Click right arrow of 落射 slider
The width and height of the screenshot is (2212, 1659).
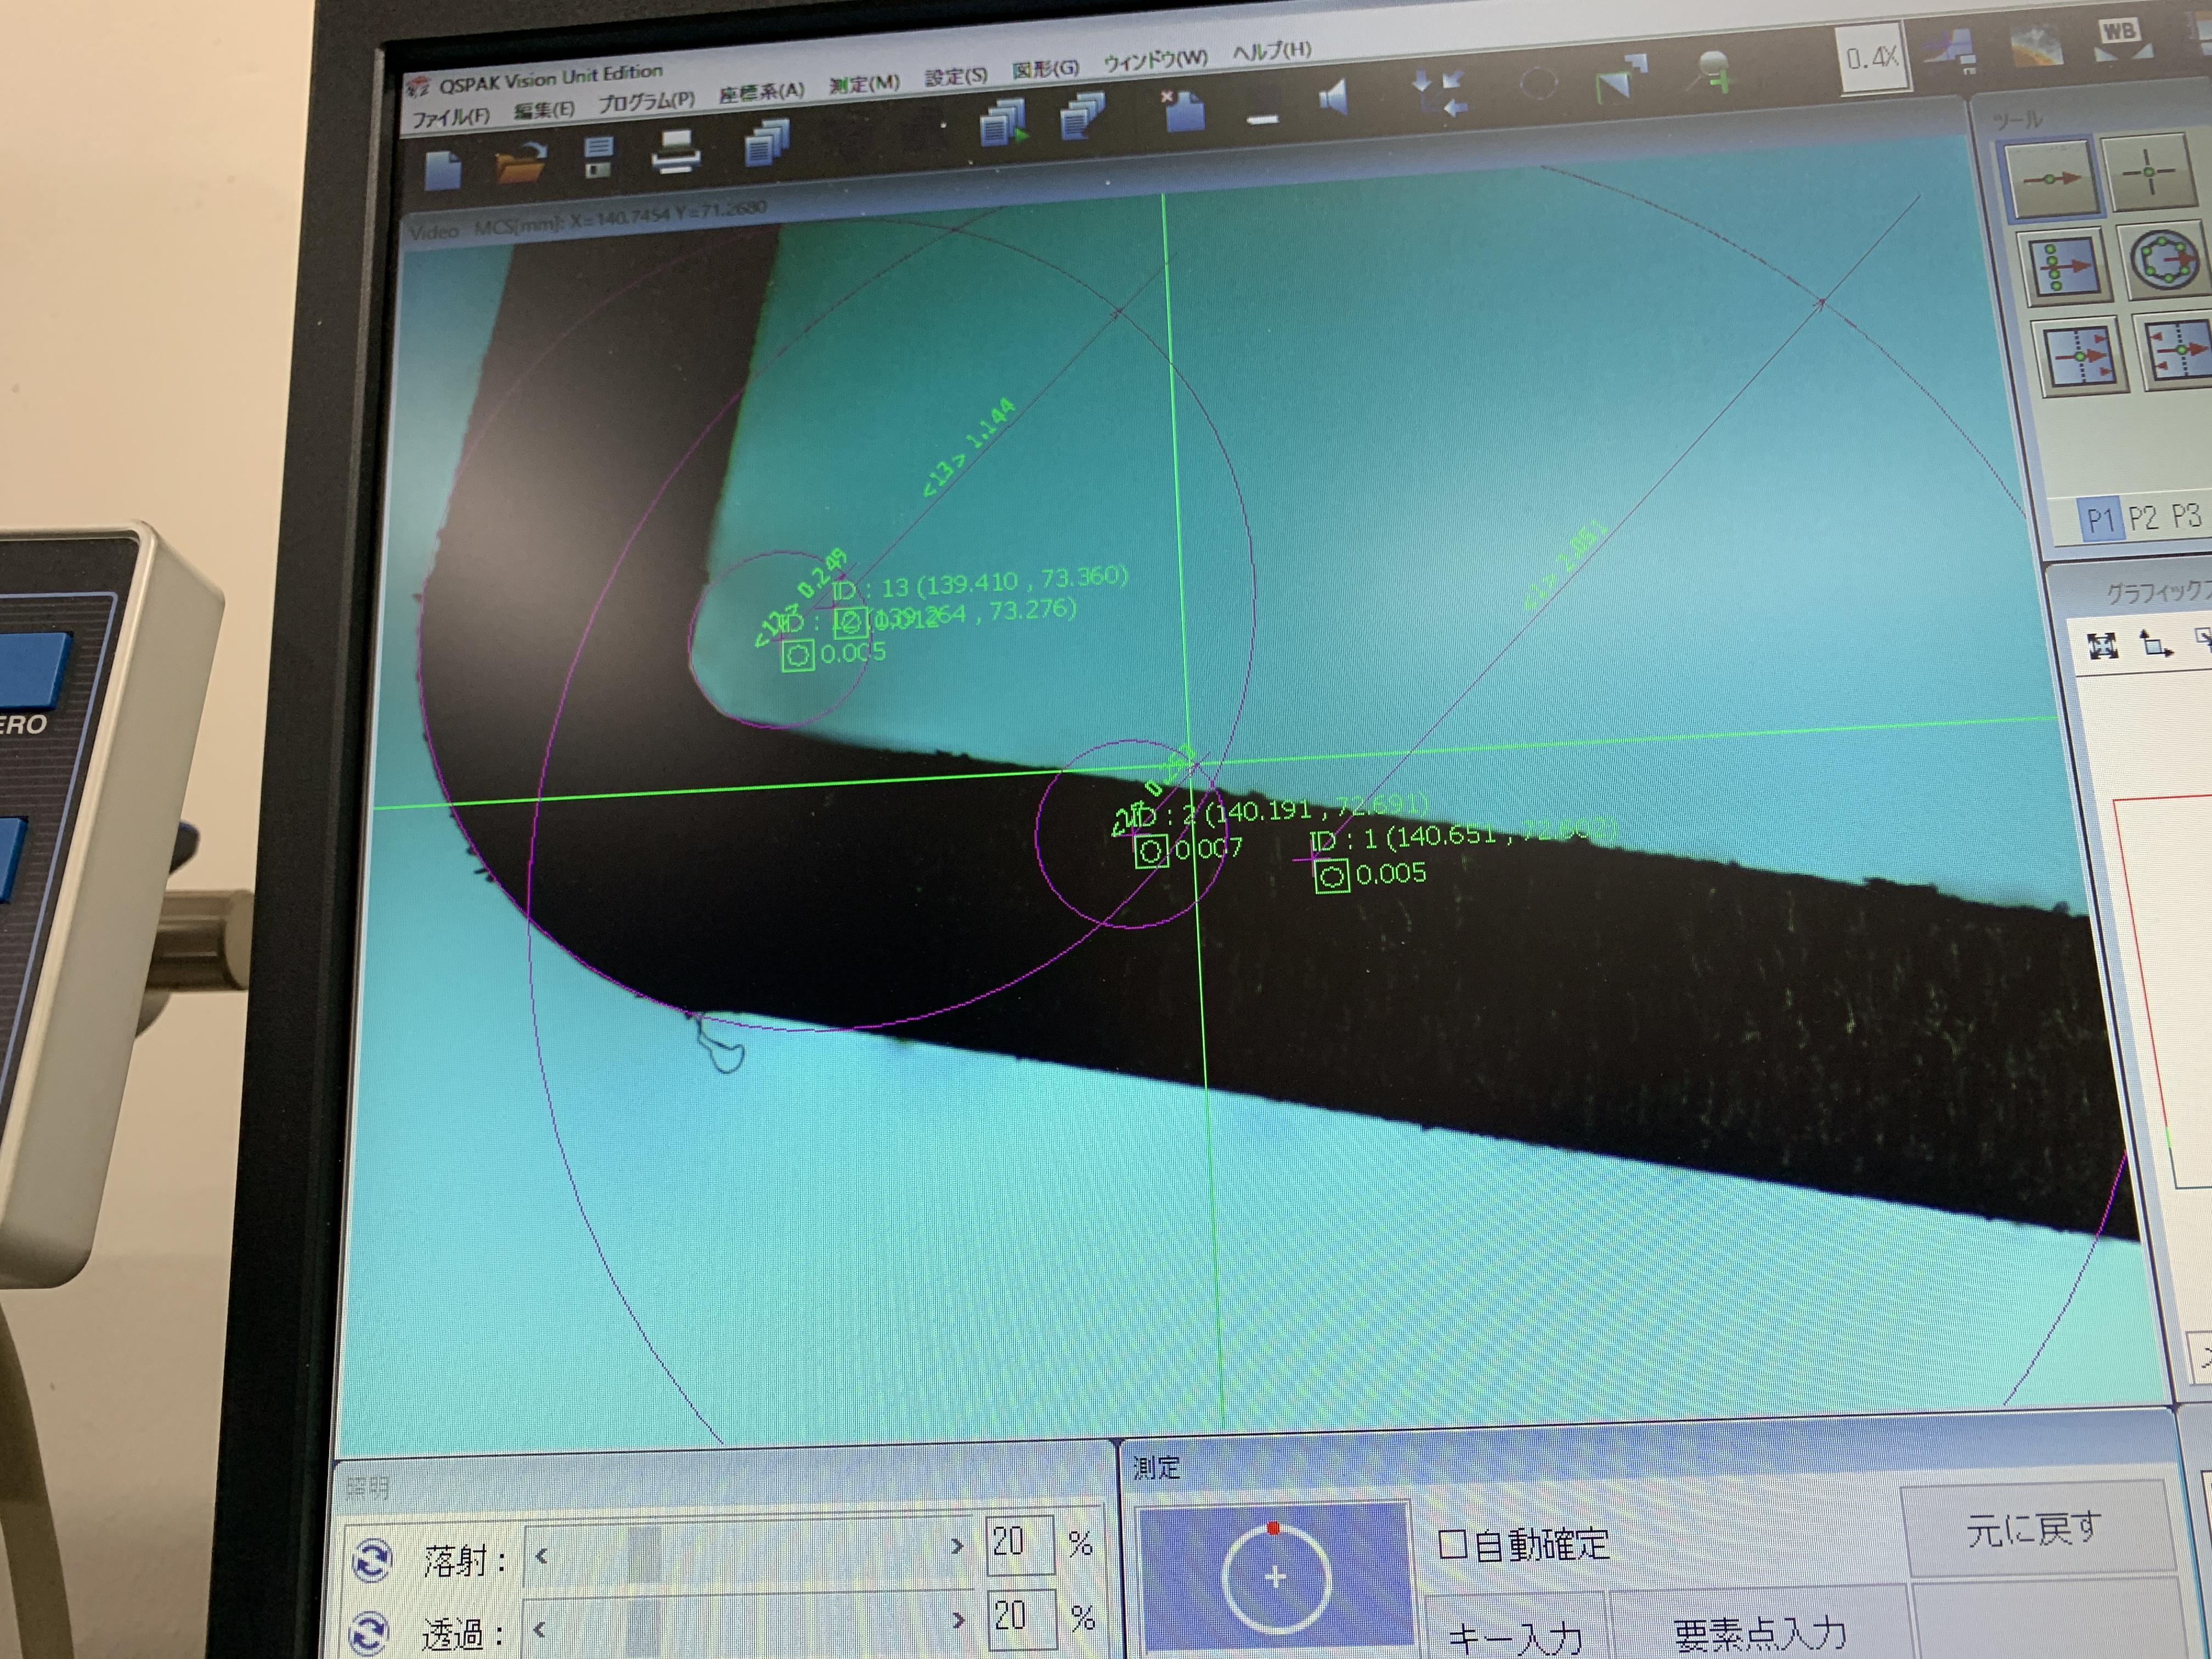tap(956, 1546)
